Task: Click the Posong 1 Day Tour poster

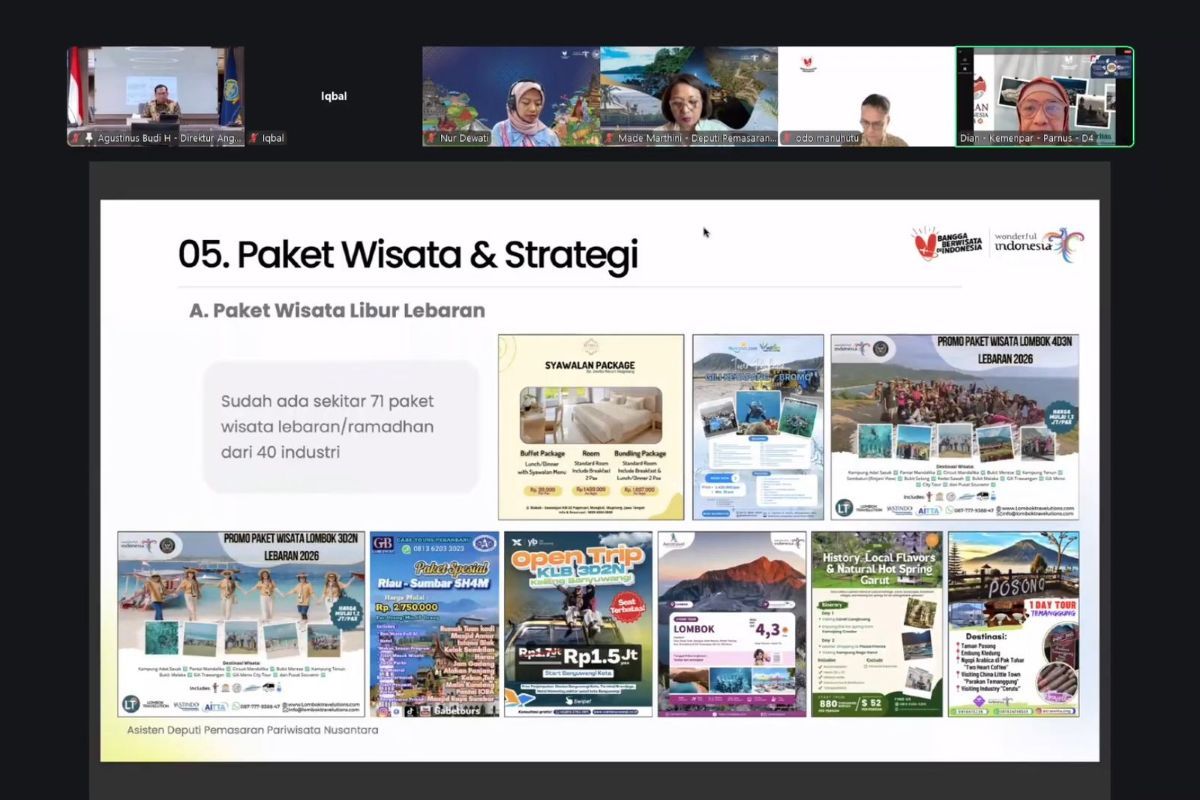Action: click(x=1014, y=624)
